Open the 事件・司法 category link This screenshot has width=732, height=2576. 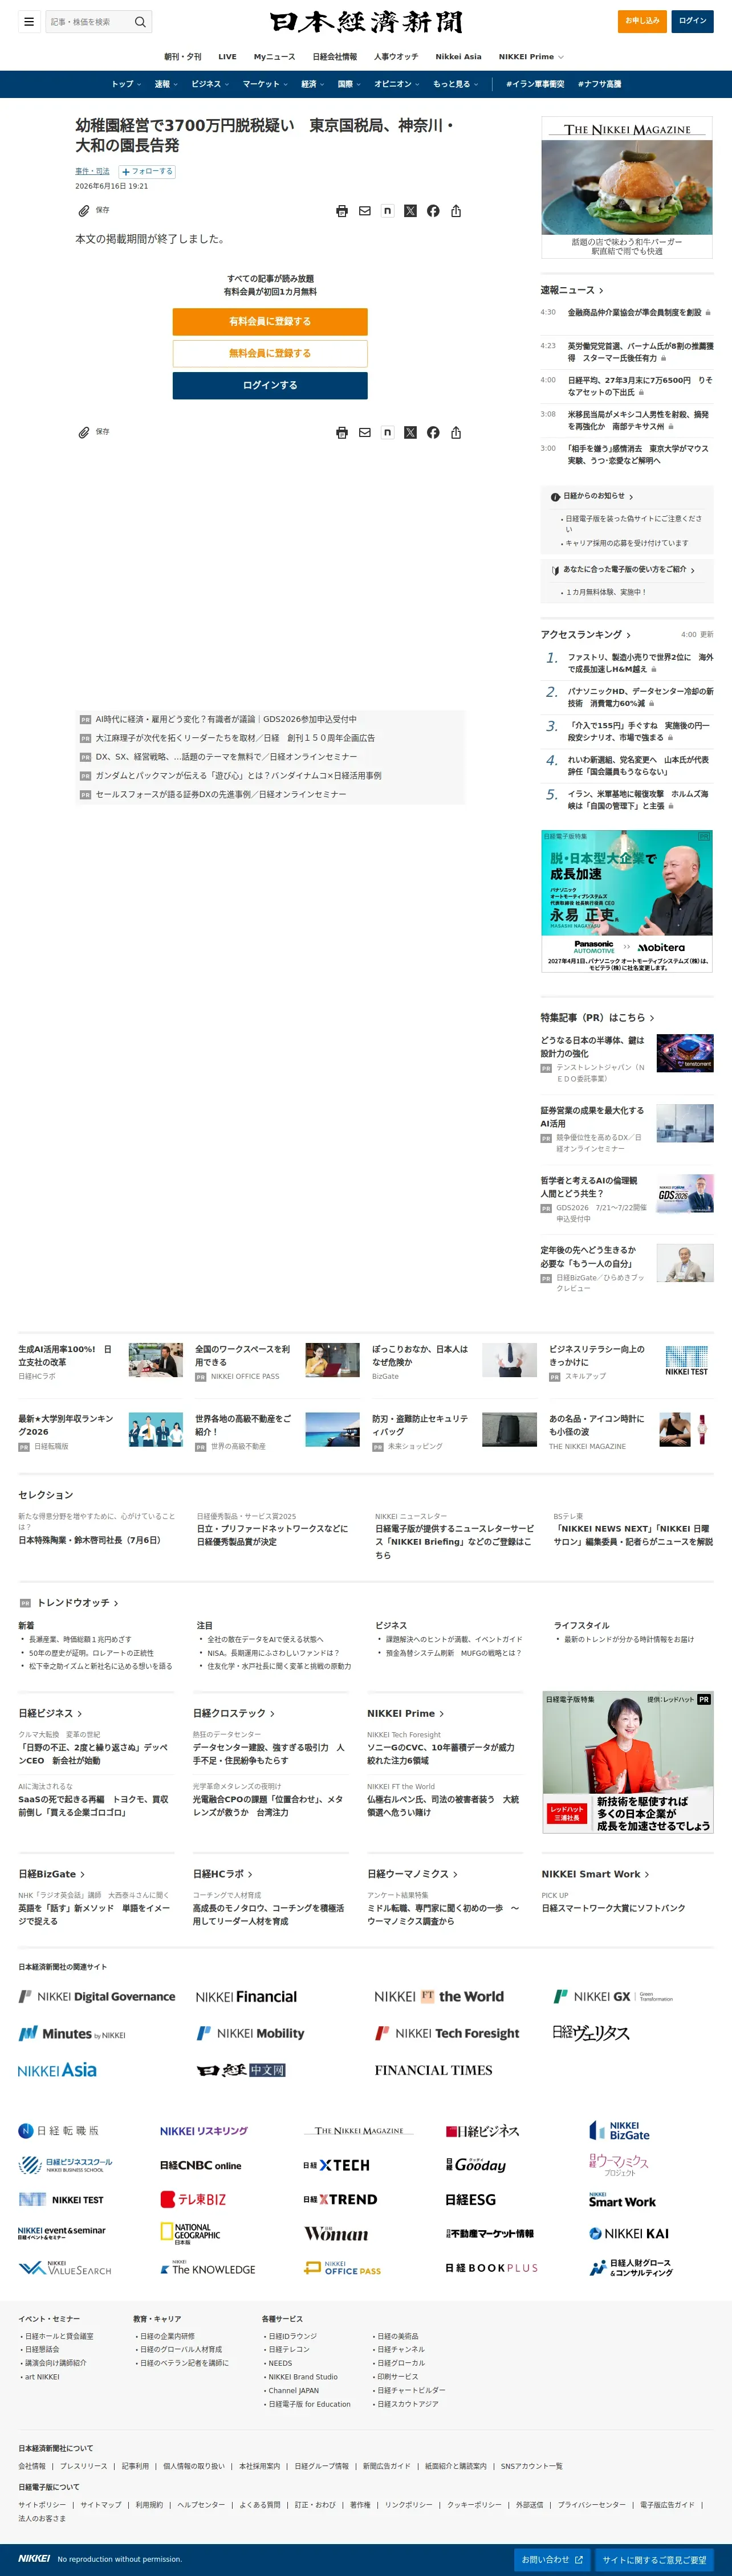click(92, 172)
